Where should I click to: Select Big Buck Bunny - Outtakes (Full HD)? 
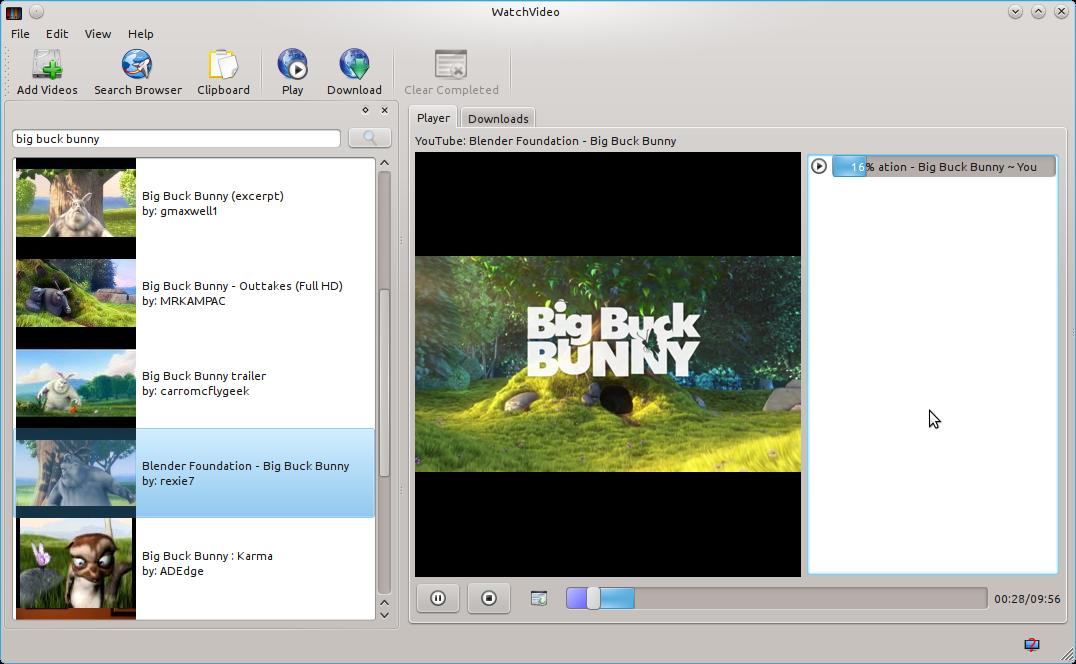pos(194,294)
